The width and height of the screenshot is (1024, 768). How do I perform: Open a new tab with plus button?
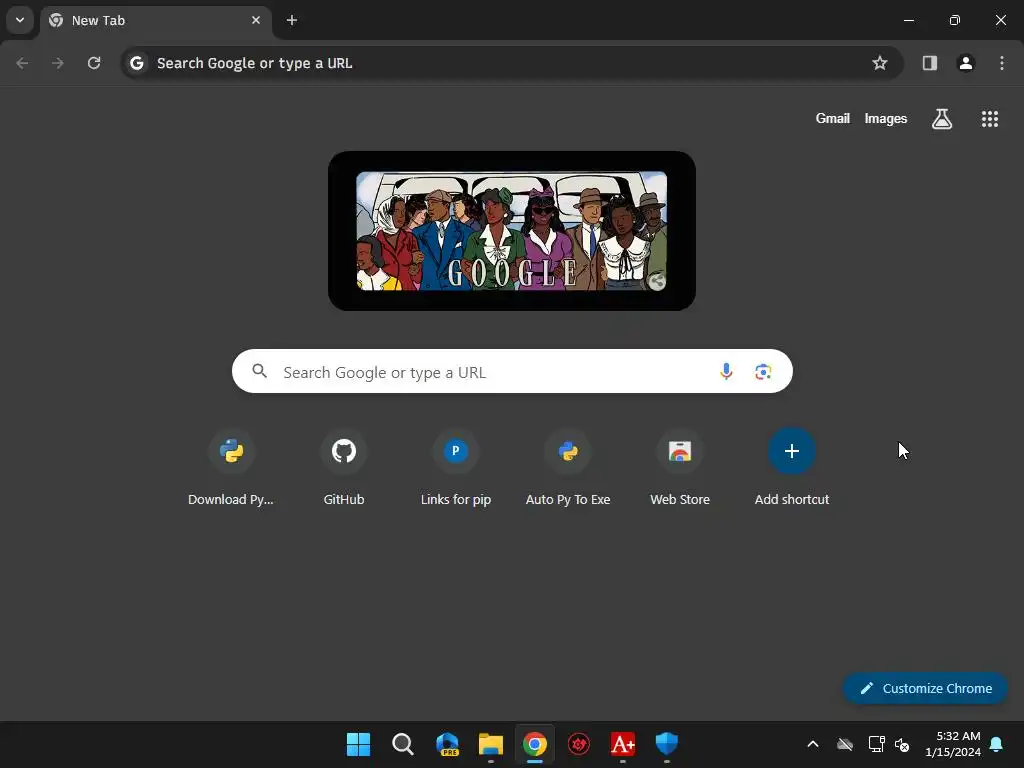click(292, 20)
